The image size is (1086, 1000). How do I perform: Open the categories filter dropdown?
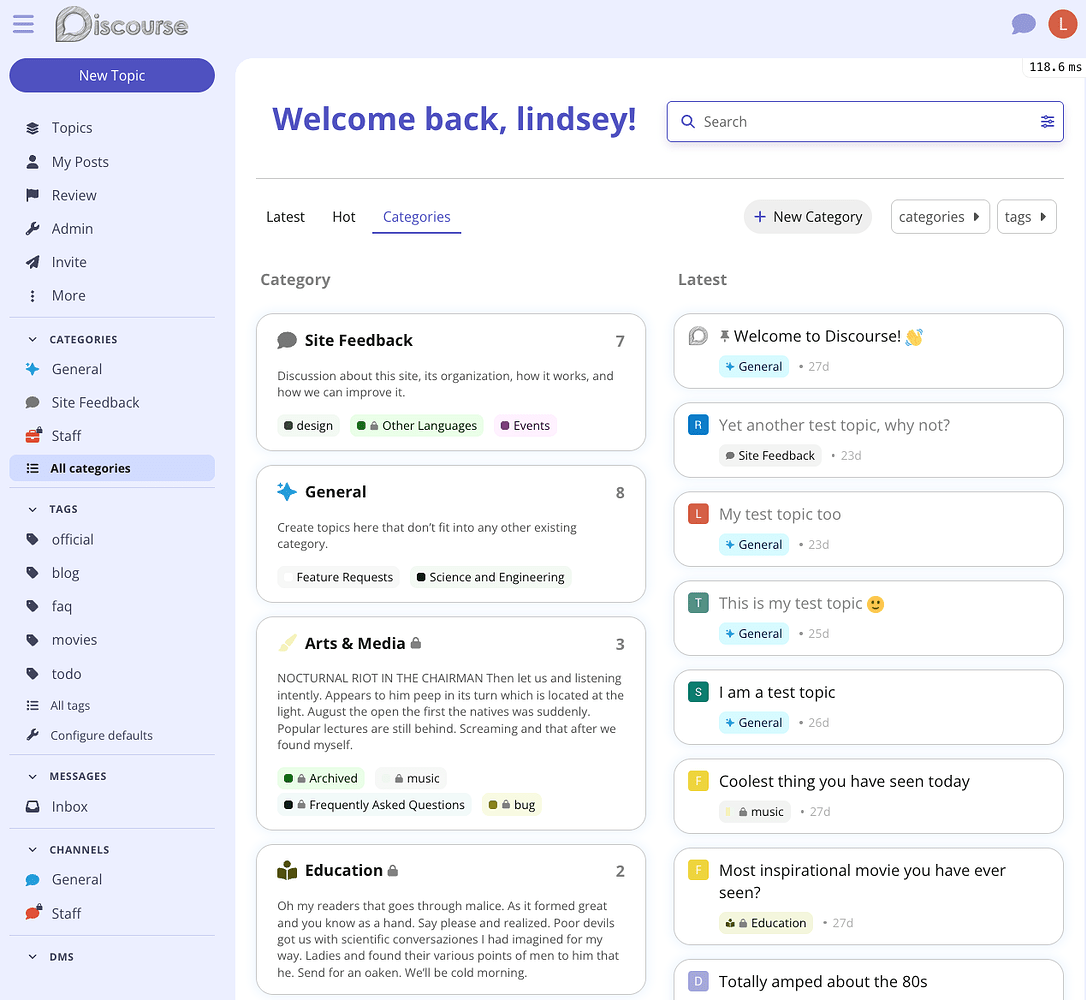[939, 217]
